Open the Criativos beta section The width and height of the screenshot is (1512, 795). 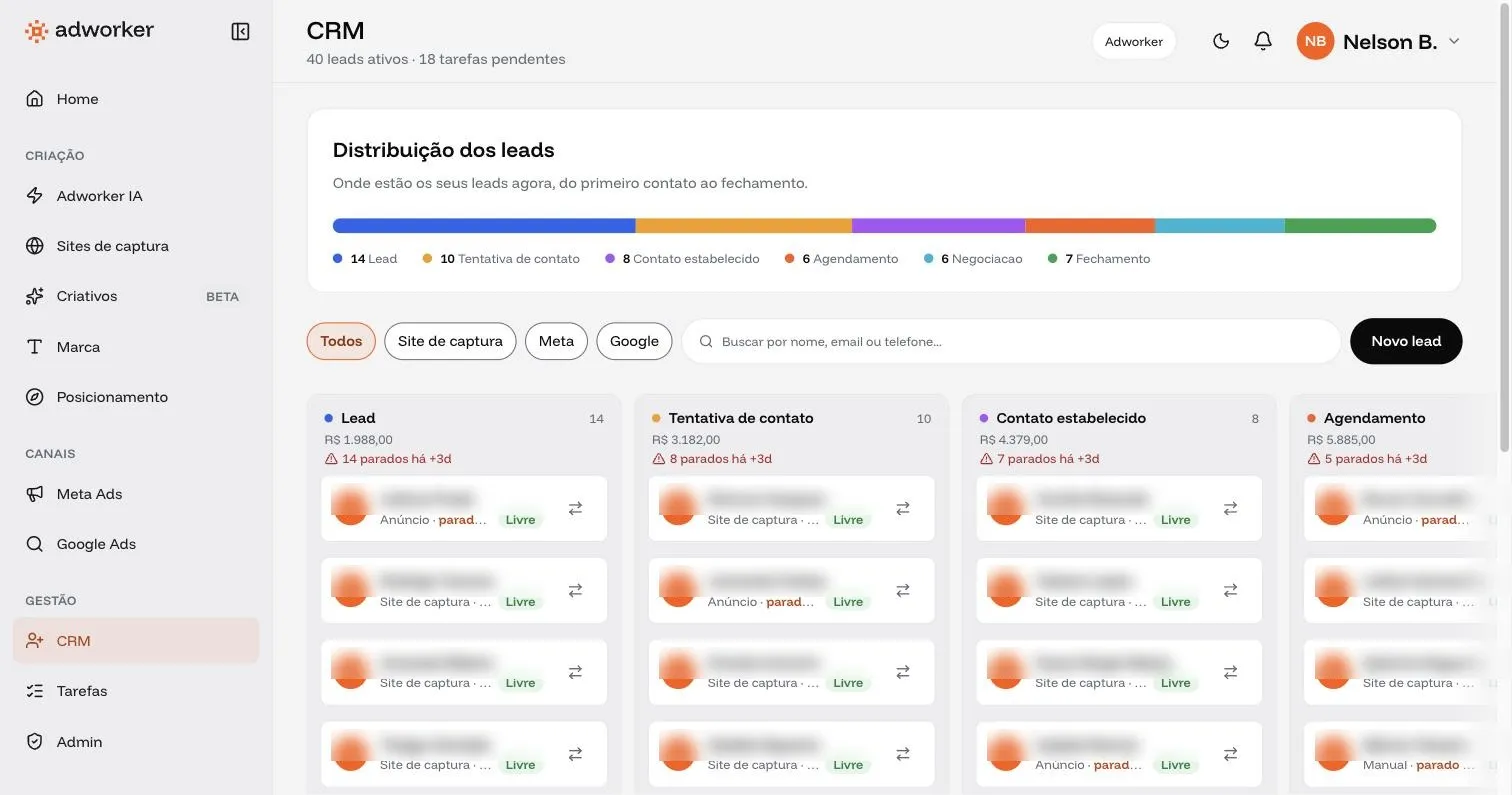click(x=136, y=296)
